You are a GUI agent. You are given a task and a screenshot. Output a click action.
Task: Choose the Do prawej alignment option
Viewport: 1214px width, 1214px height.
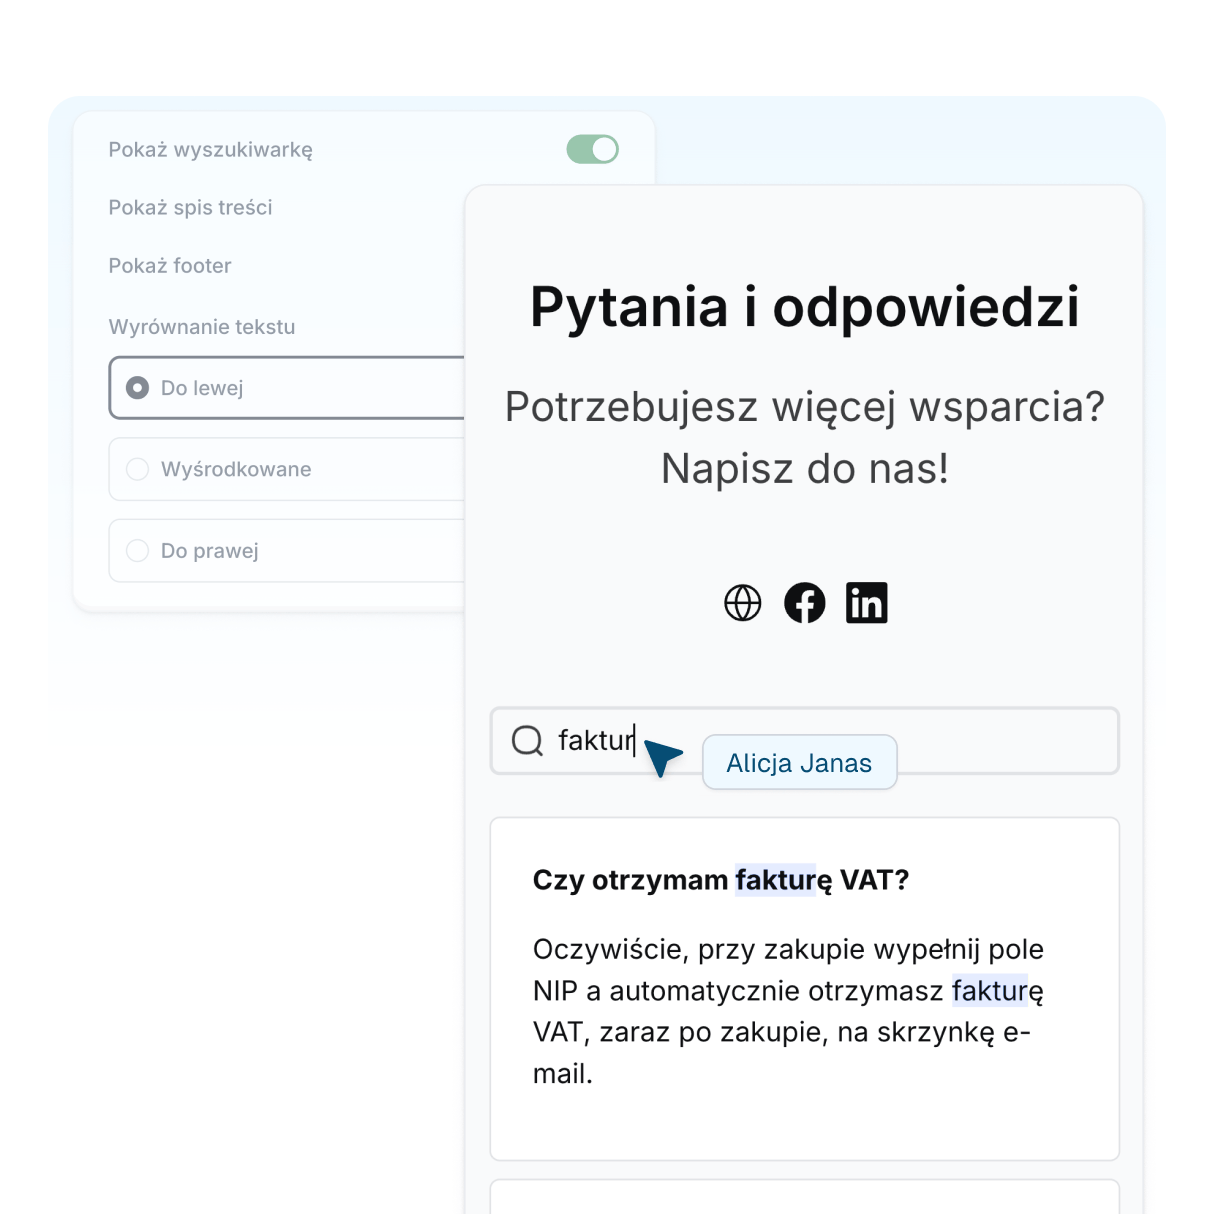(x=287, y=551)
